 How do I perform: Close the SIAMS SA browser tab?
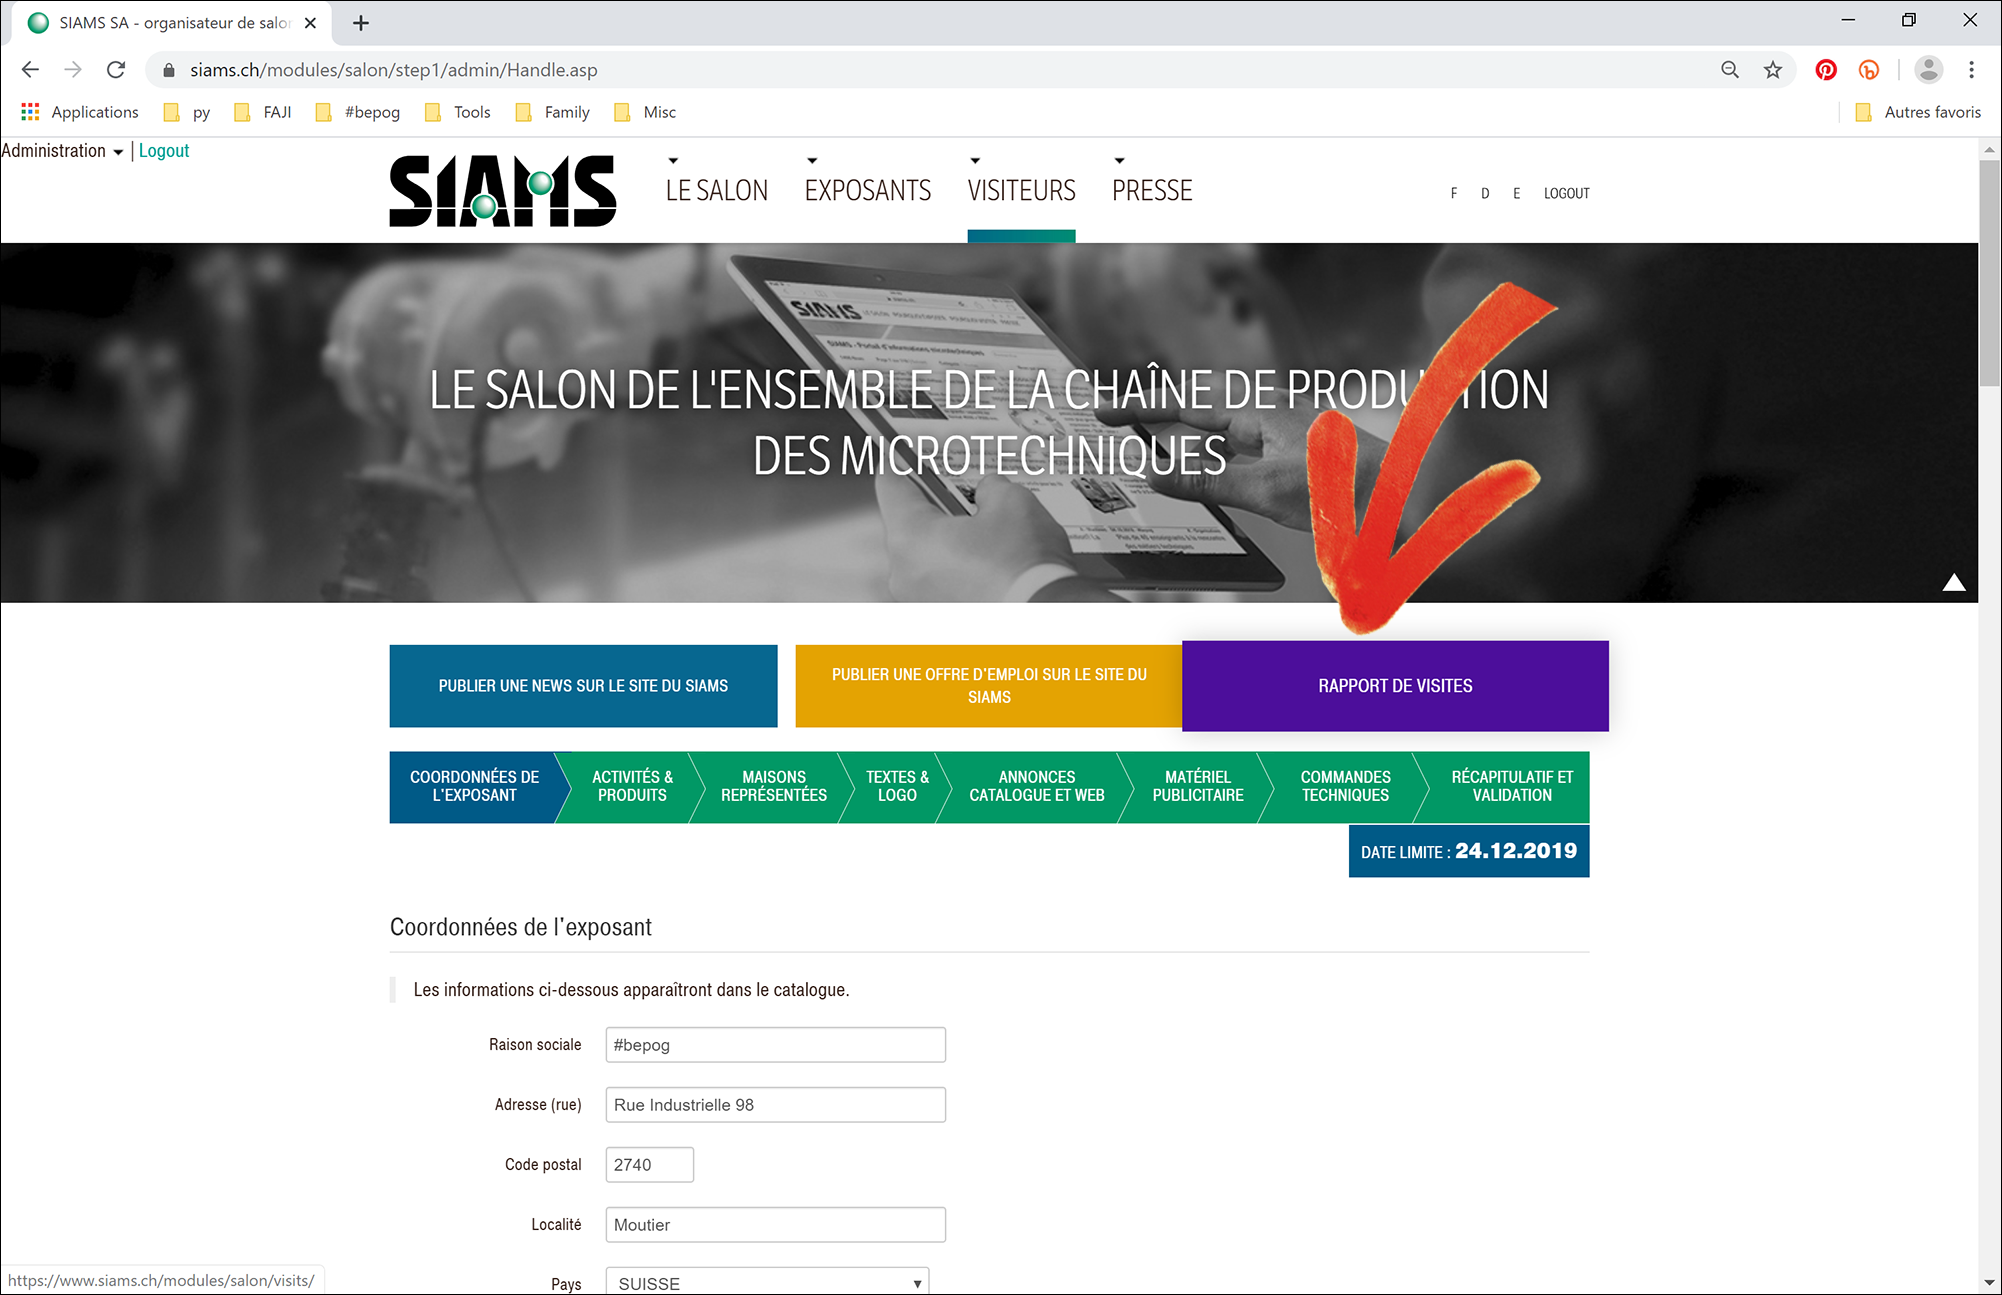[x=310, y=23]
